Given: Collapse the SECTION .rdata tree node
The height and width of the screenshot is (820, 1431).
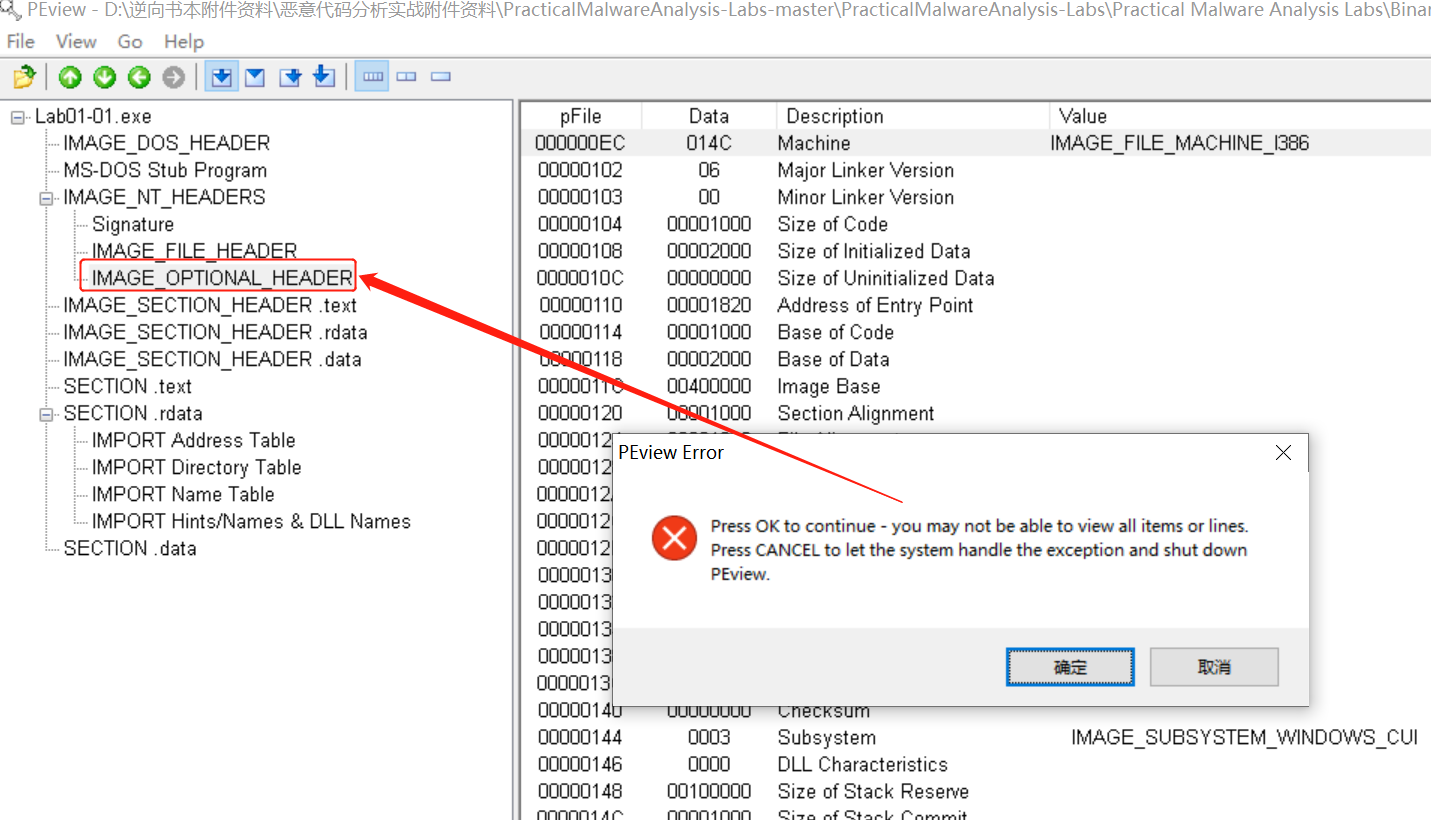Looking at the screenshot, I should (x=46, y=414).
